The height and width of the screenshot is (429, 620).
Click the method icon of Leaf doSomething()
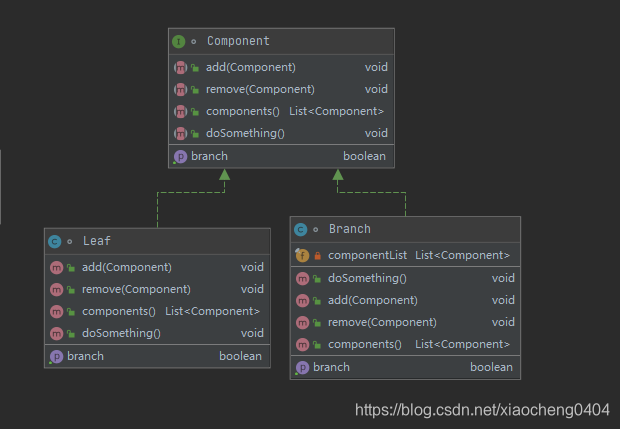tap(57, 334)
